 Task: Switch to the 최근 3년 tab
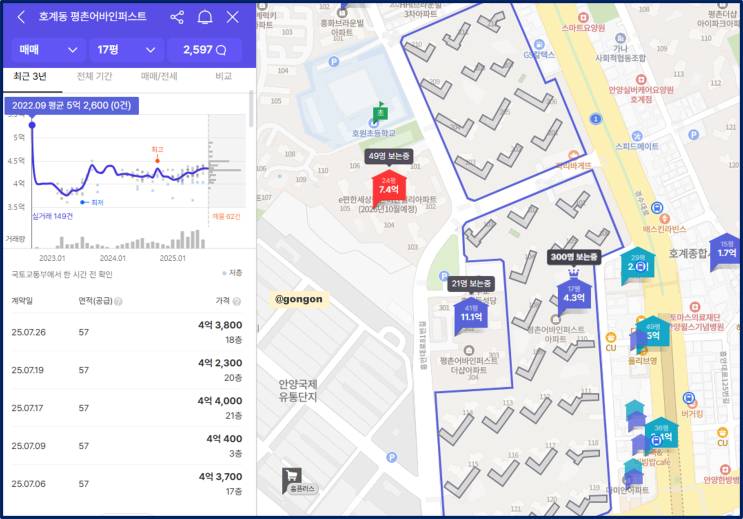tap(30, 76)
